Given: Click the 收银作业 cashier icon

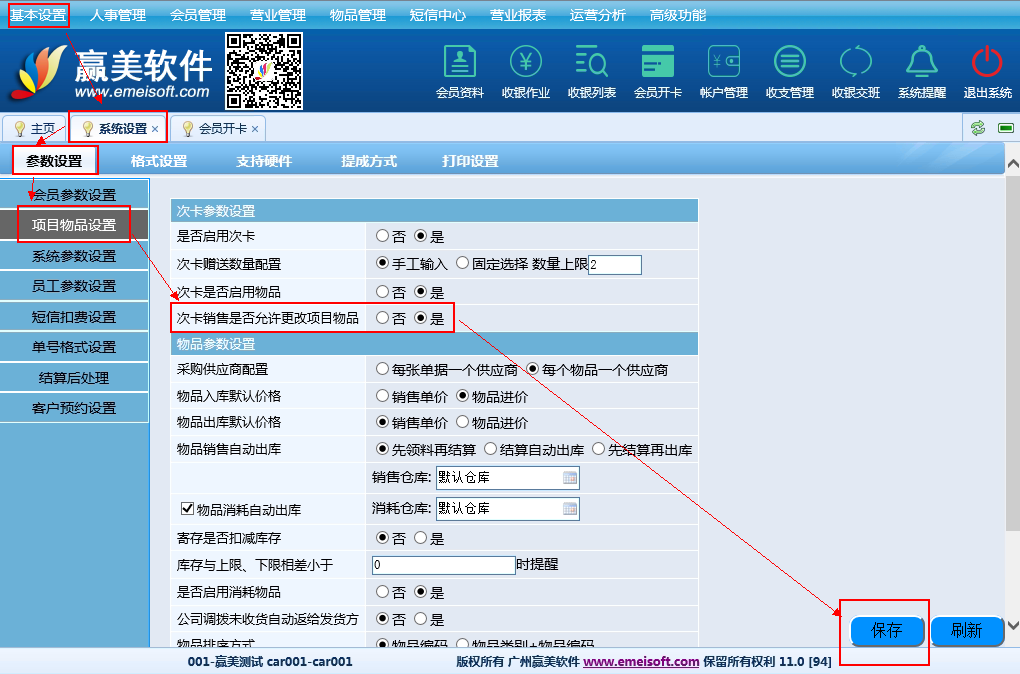Looking at the screenshot, I should 526,69.
